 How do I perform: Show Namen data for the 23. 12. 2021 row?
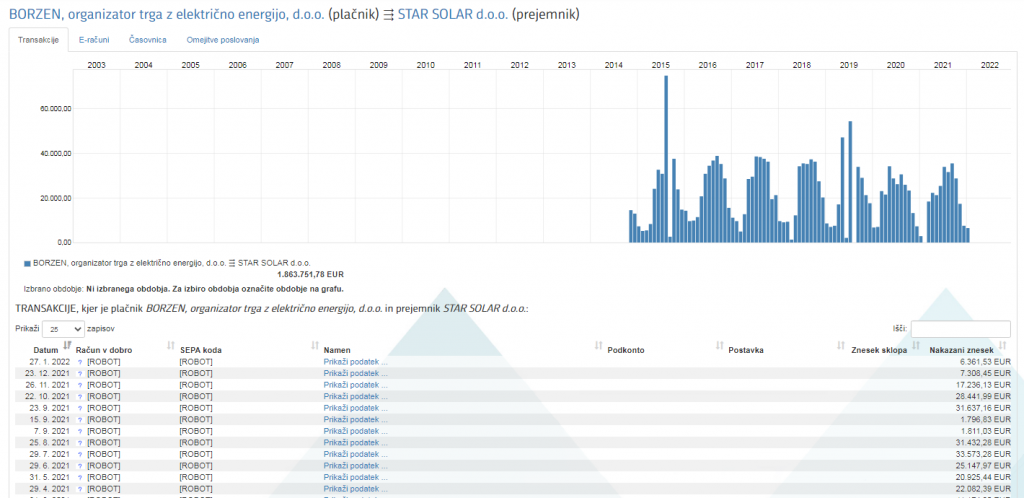pyautogui.click(x=355, y=373)
